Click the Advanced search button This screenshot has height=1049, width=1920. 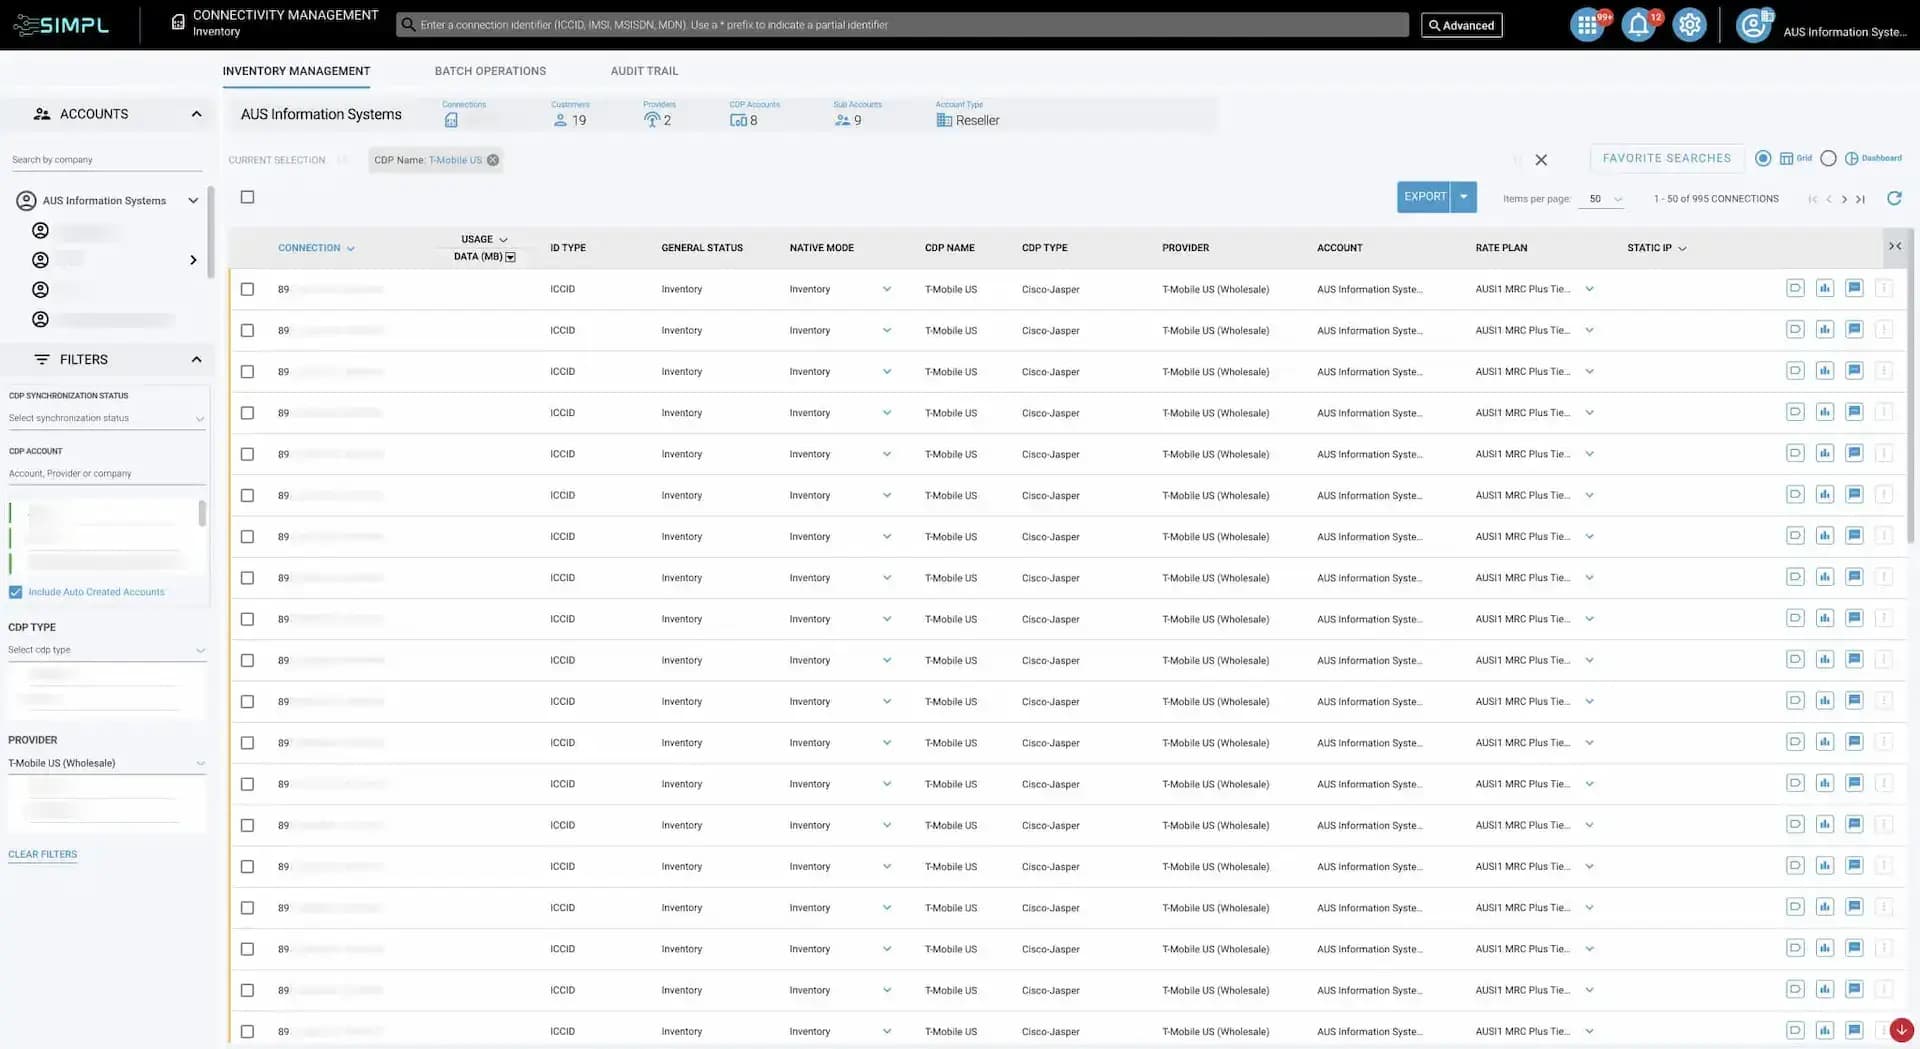1461,25
